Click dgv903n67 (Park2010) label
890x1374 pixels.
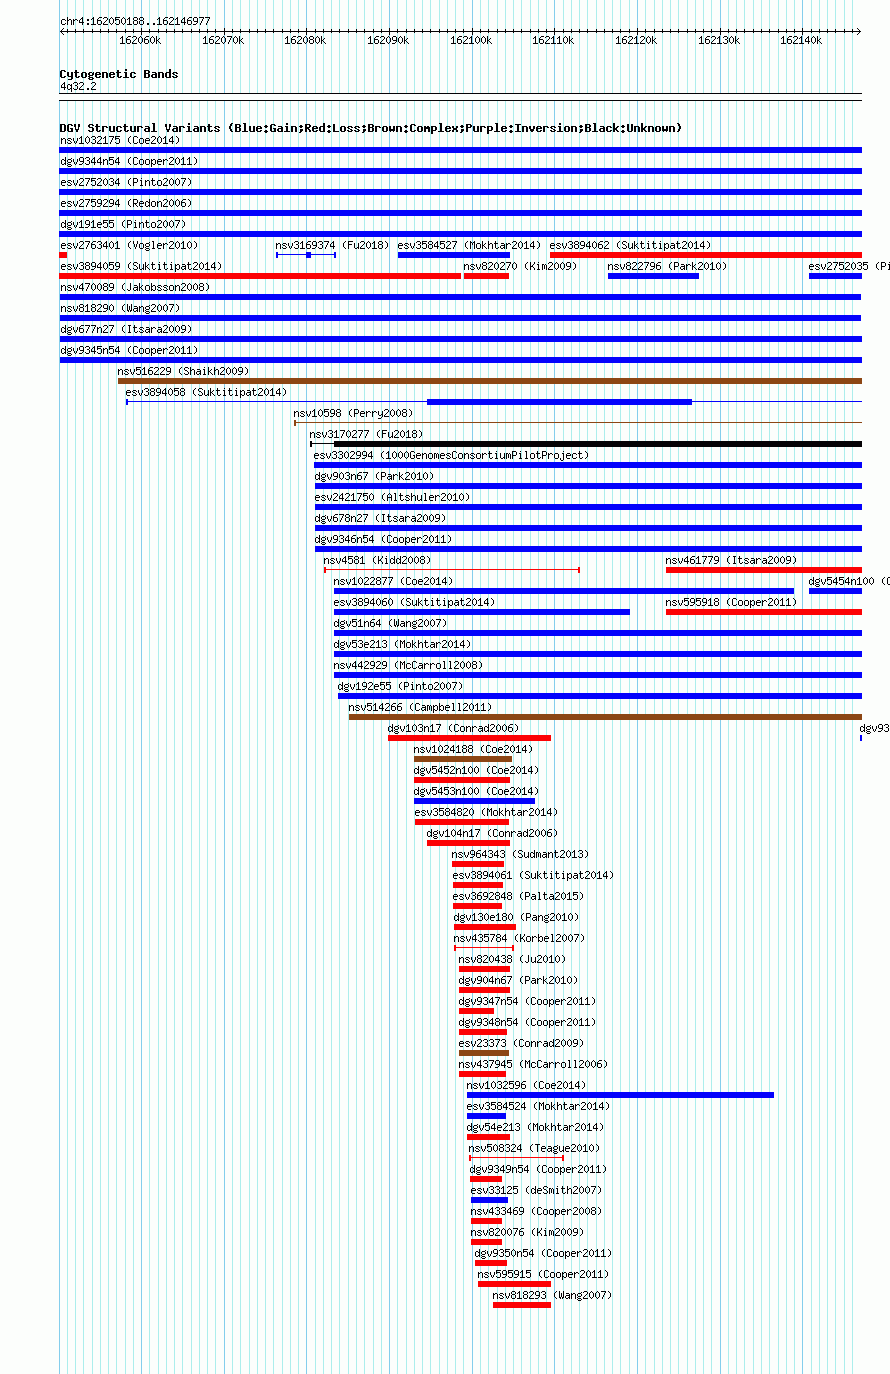(375, 476)
